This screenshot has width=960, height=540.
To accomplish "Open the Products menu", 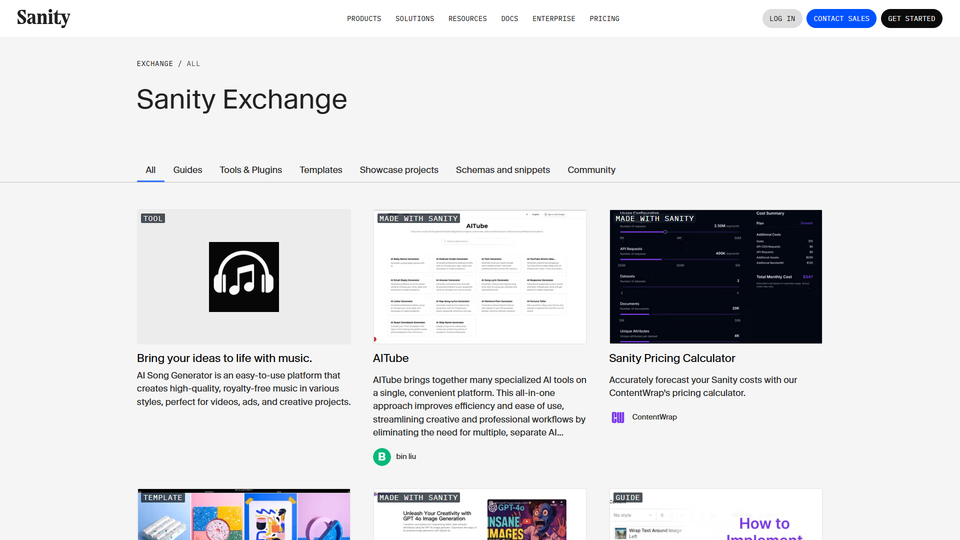I will (x=364, y=19).
